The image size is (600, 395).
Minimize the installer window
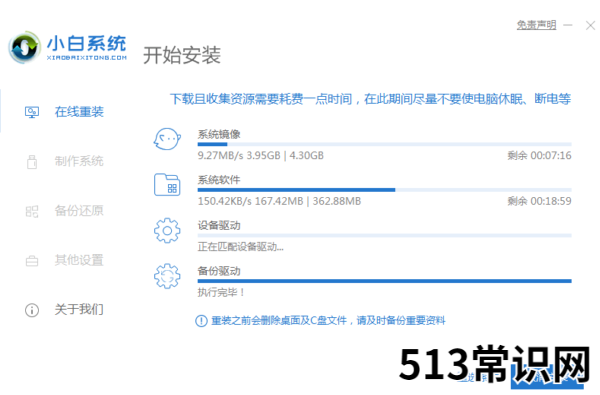click(x=568, y=25)
